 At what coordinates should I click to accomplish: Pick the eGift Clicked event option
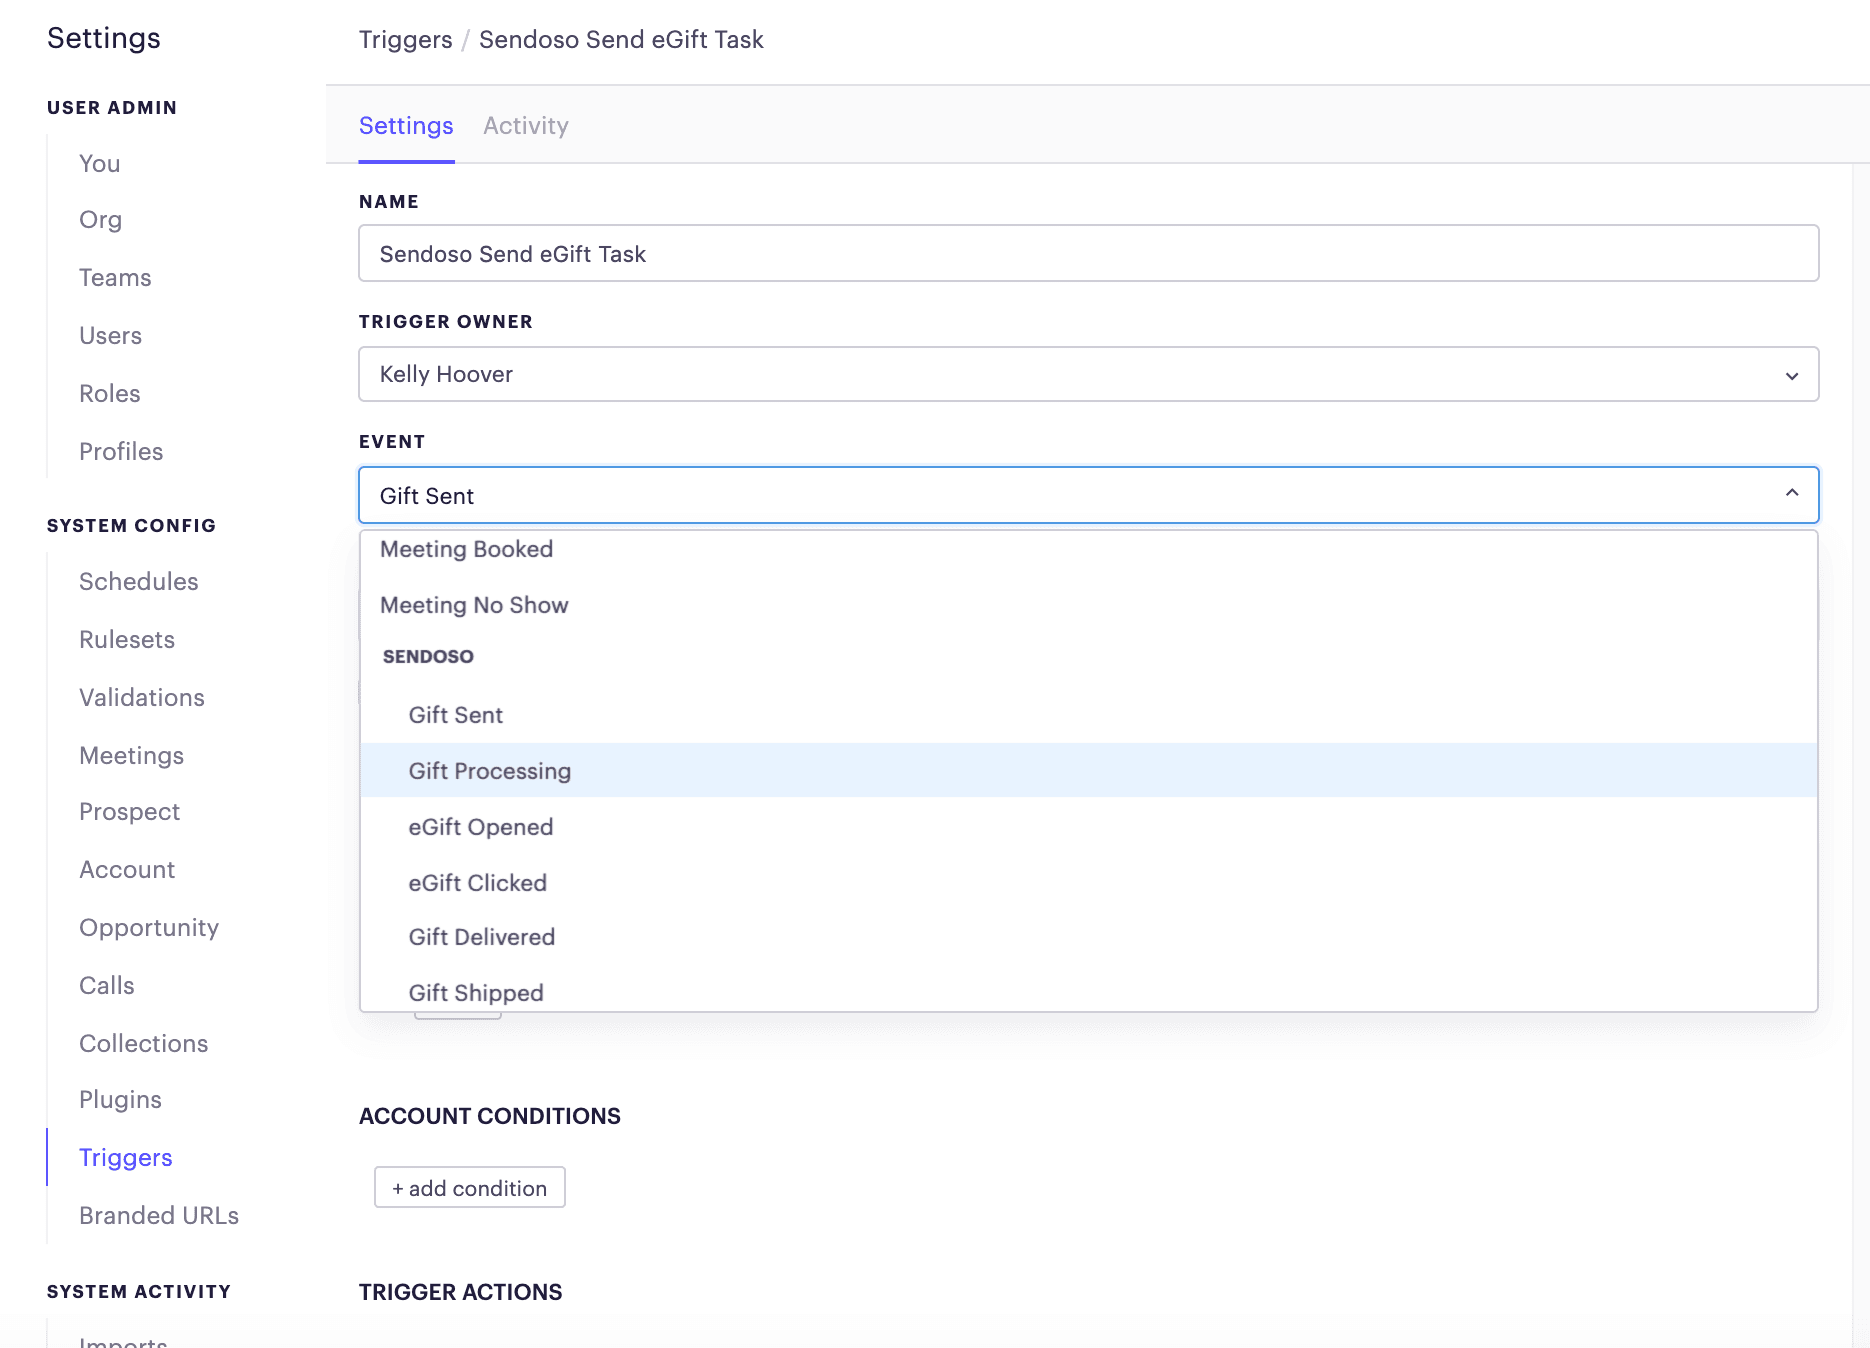click(477, 883)
